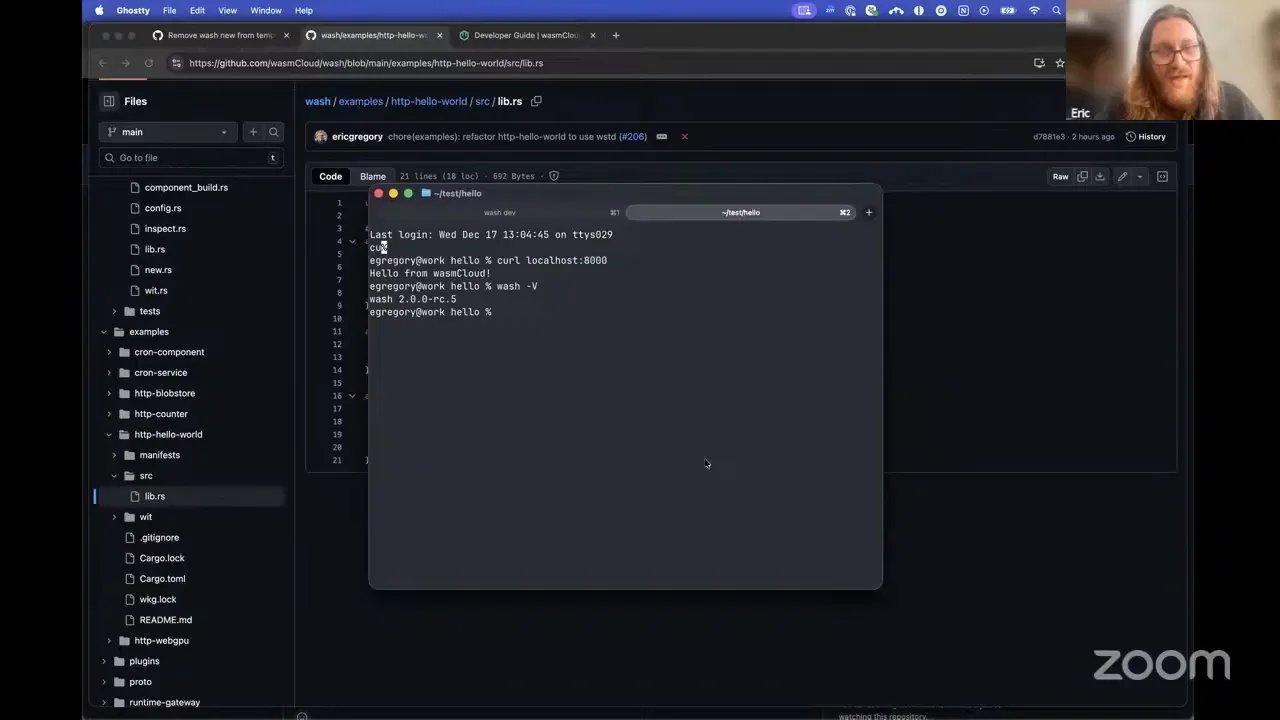Open the Help menu
Screen dimensions: 1280x720
304,10
